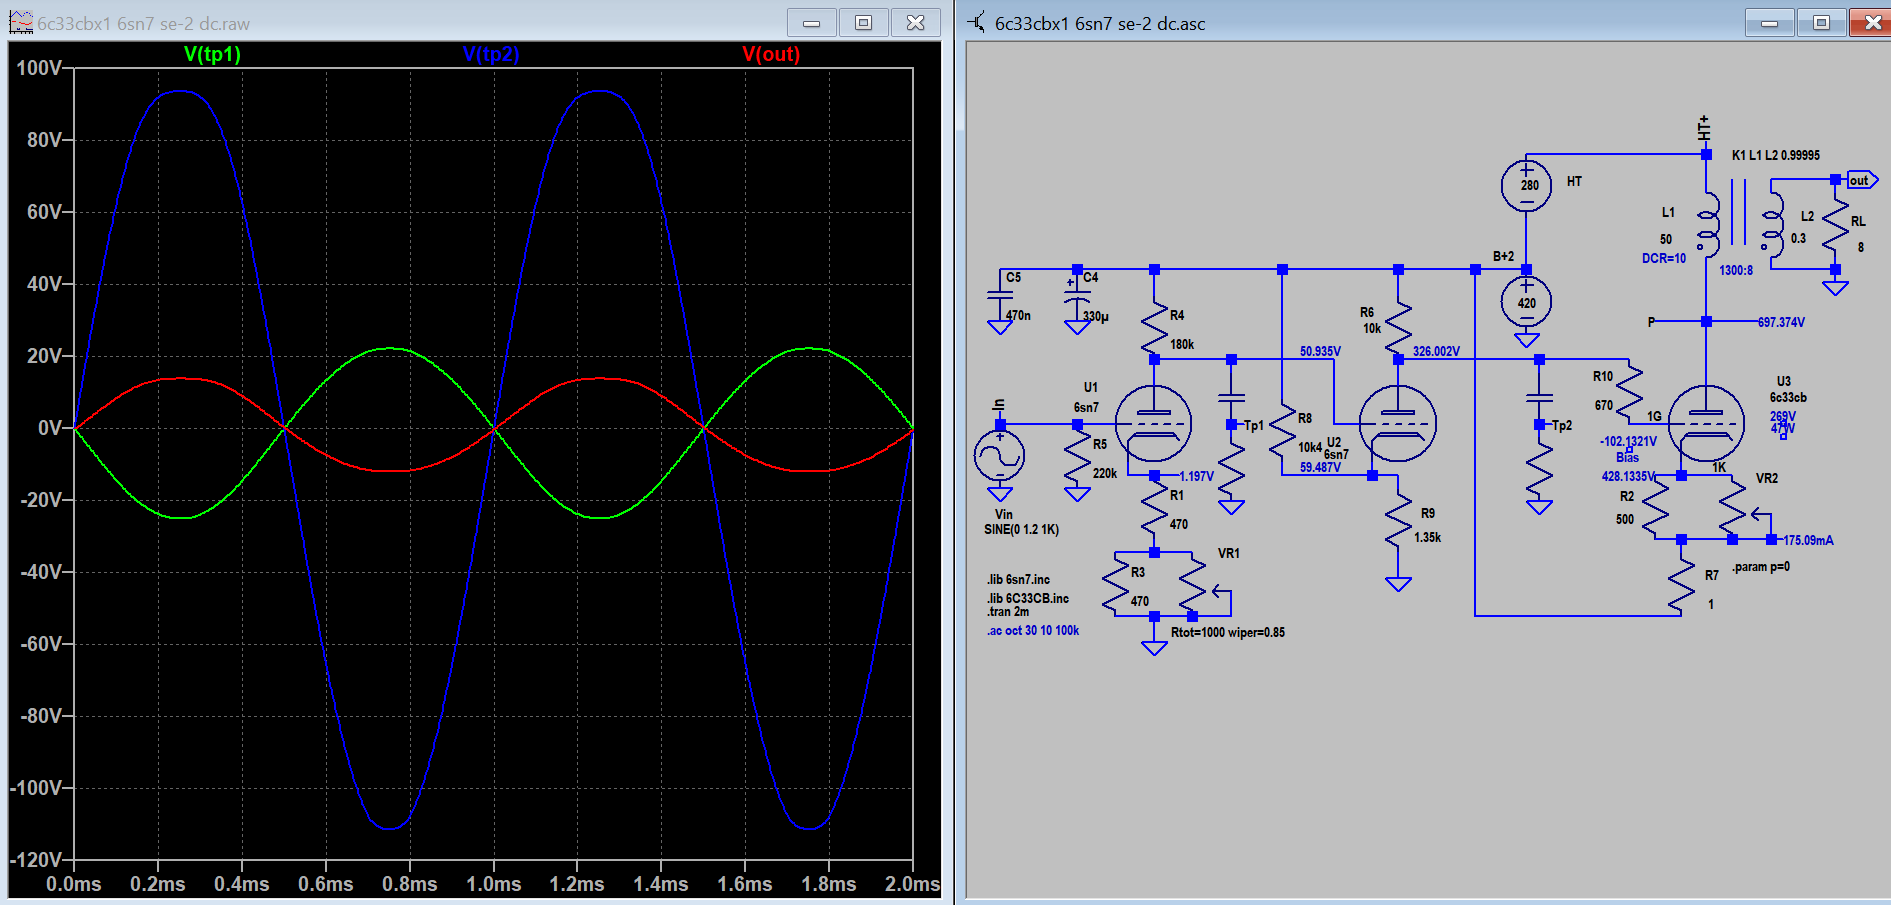Select the R5 220k grid resistor
The image size is (1891, 905).
1077,458
